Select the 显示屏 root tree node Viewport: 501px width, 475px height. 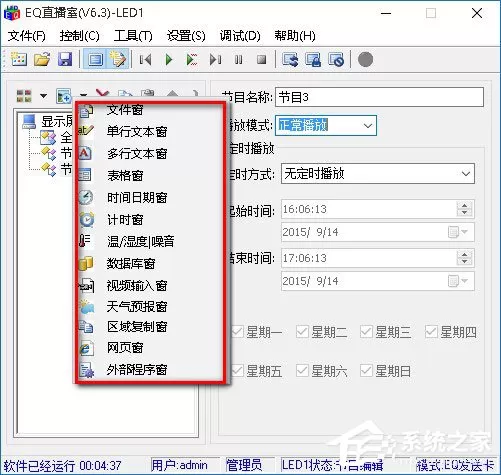[x=47, y=122]
